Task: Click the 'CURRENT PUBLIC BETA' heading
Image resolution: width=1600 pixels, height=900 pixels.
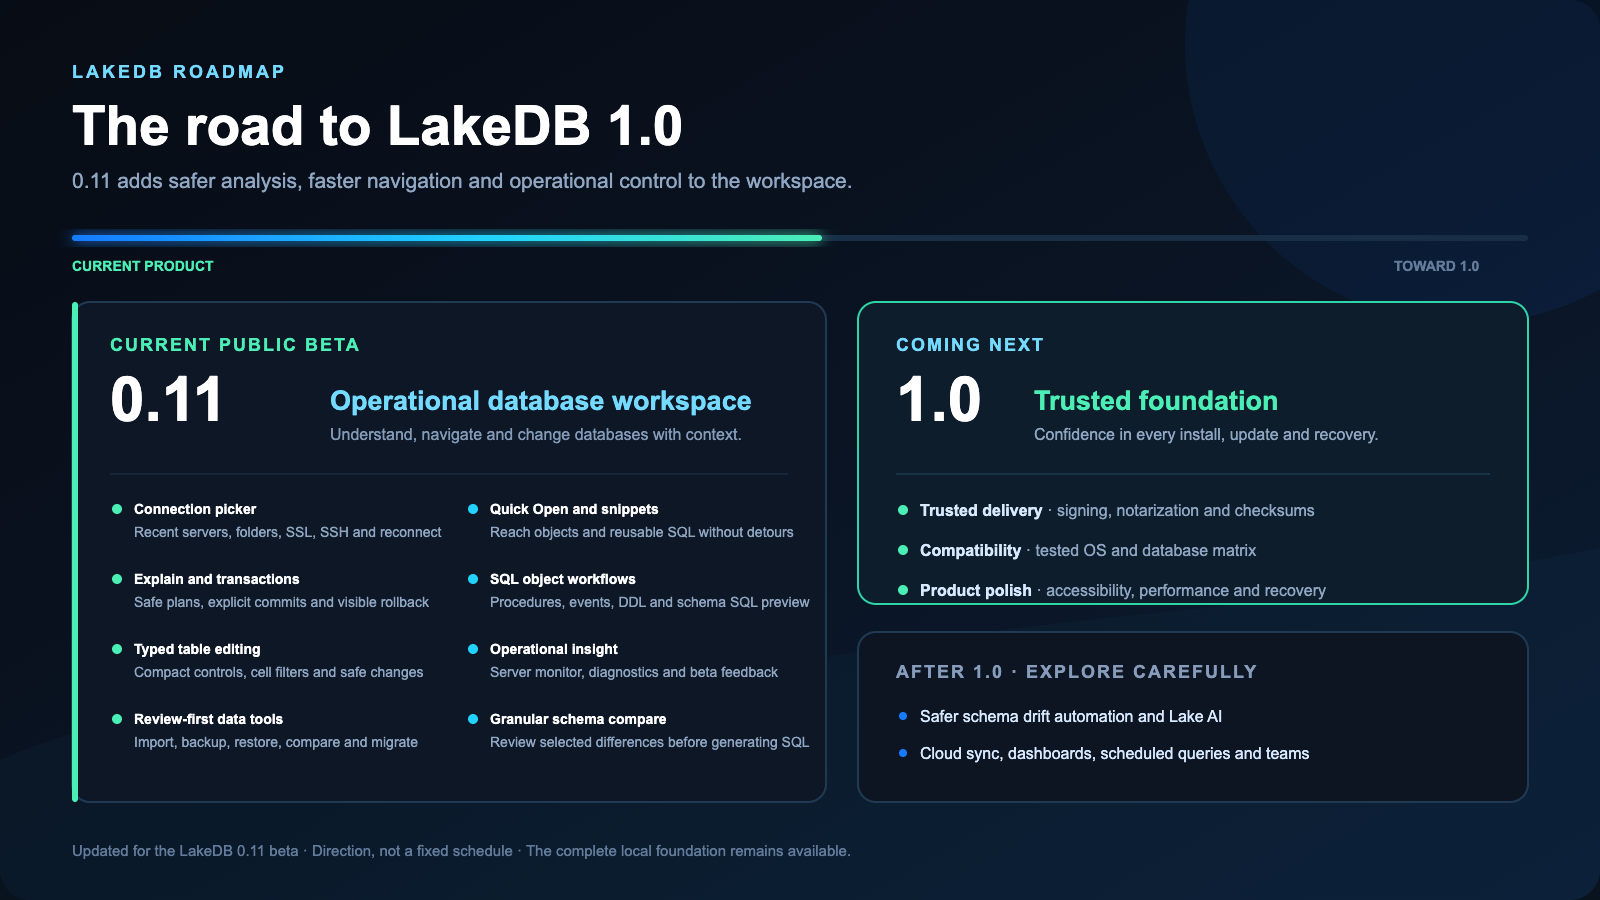Action: [x=235, y=345]
